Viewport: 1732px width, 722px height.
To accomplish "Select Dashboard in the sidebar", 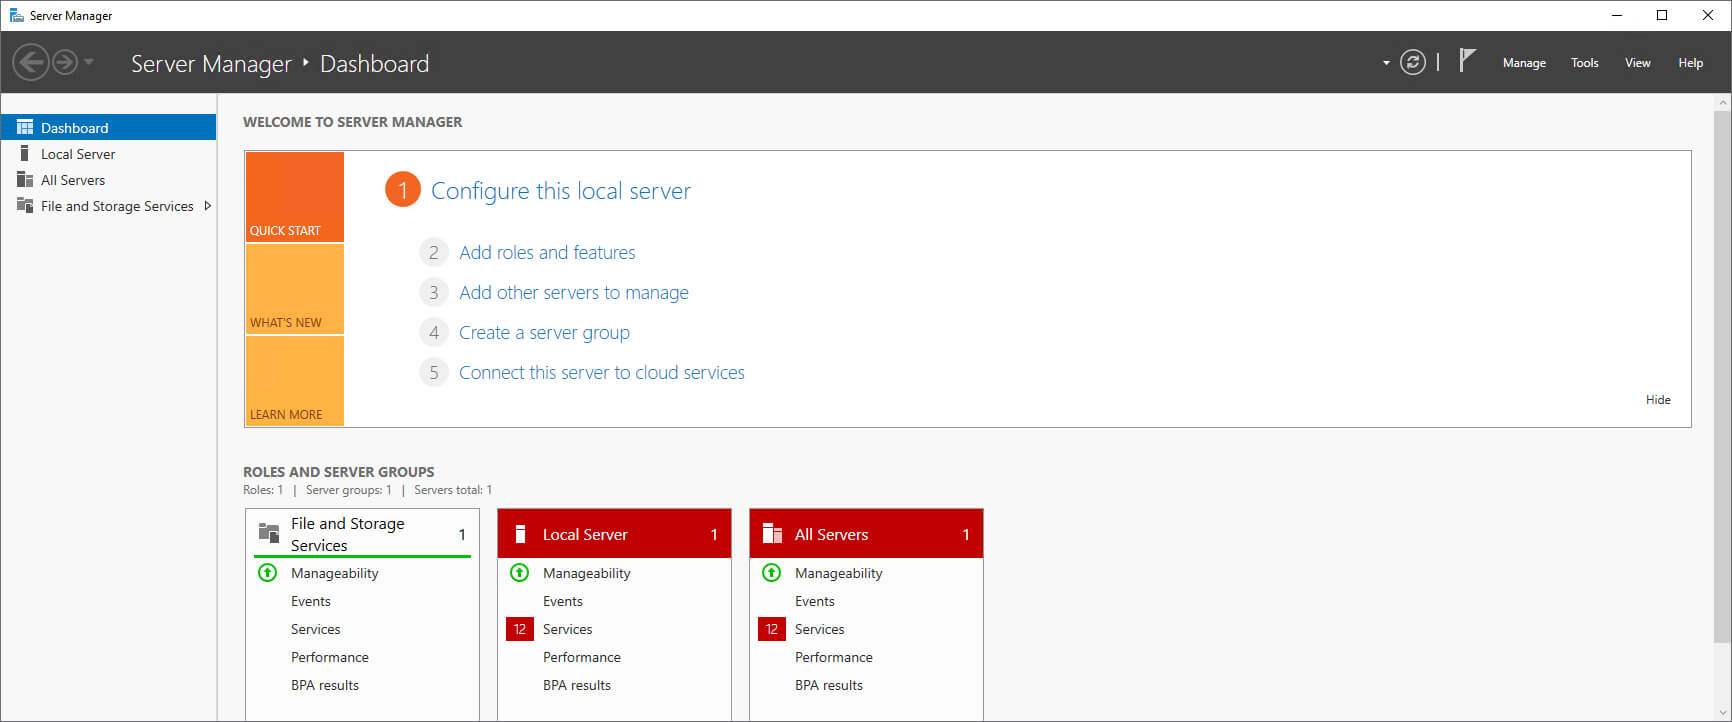I will (x=108, y=127).
